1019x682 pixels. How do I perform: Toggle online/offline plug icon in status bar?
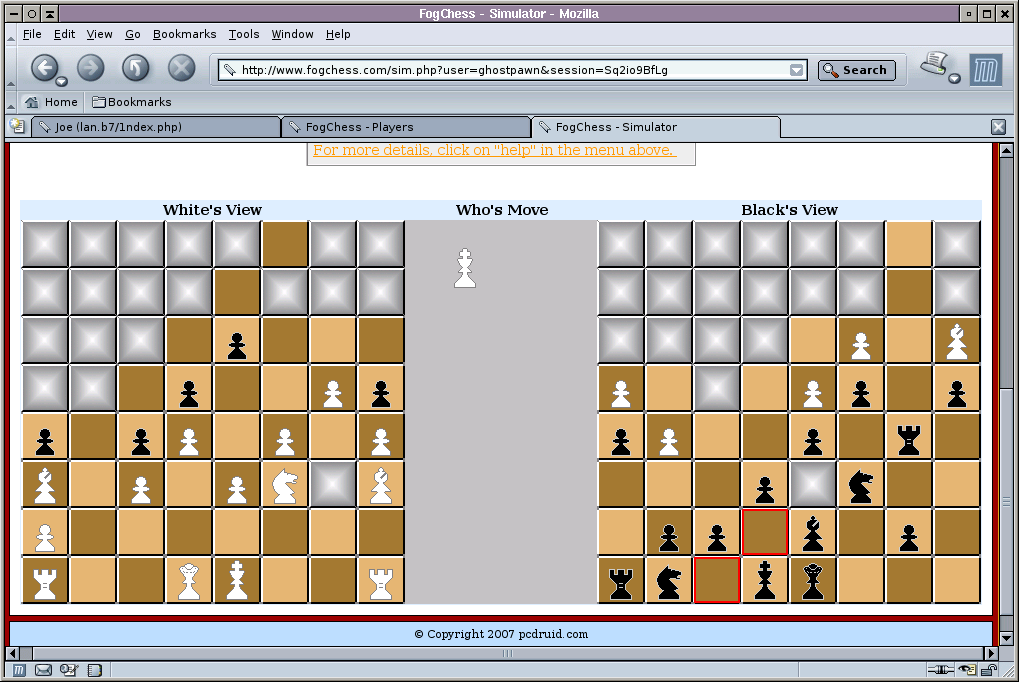[940, 670]
